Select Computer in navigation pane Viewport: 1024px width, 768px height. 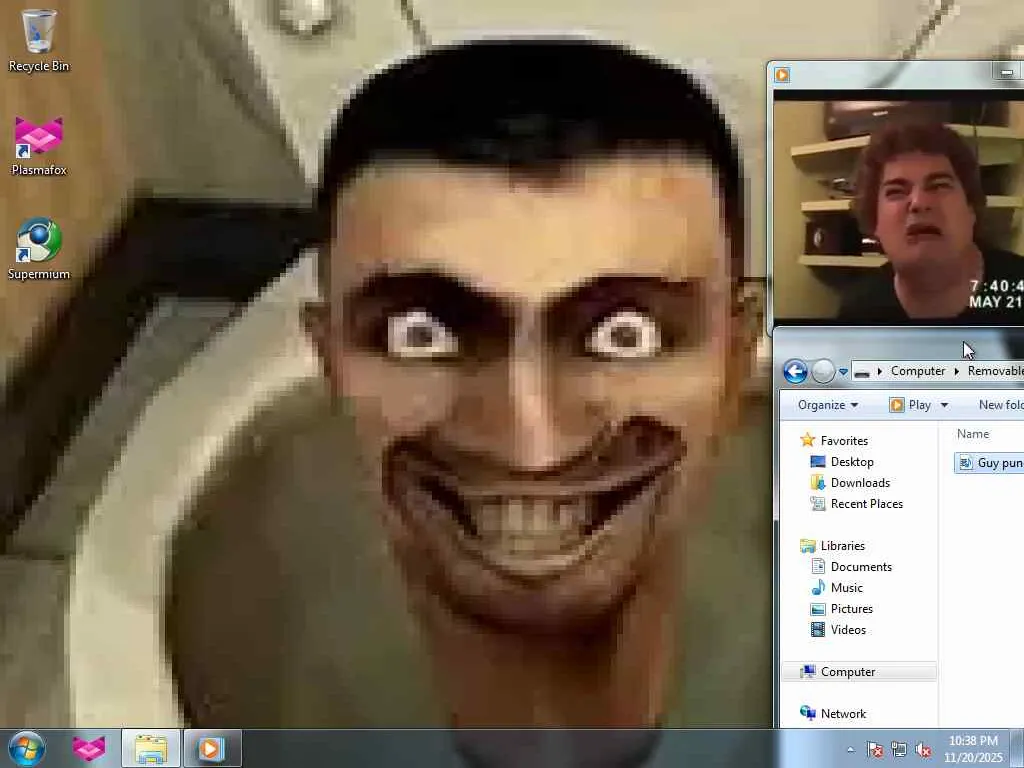pos(859,672)
